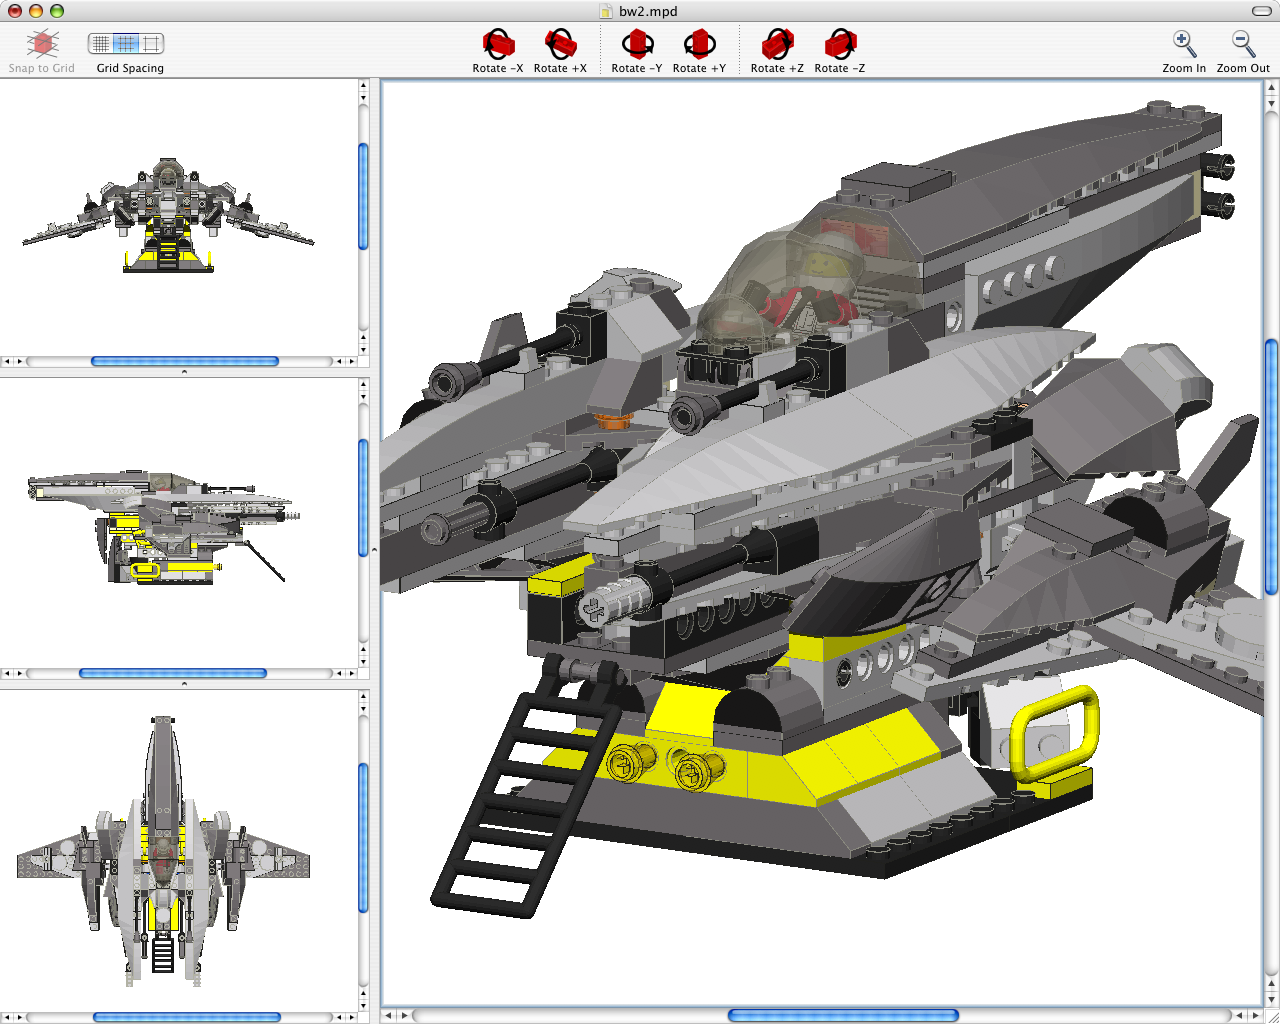Screen dimensions: 1280x1024
Task: Enable Snap to Grid
Action: 41,45
